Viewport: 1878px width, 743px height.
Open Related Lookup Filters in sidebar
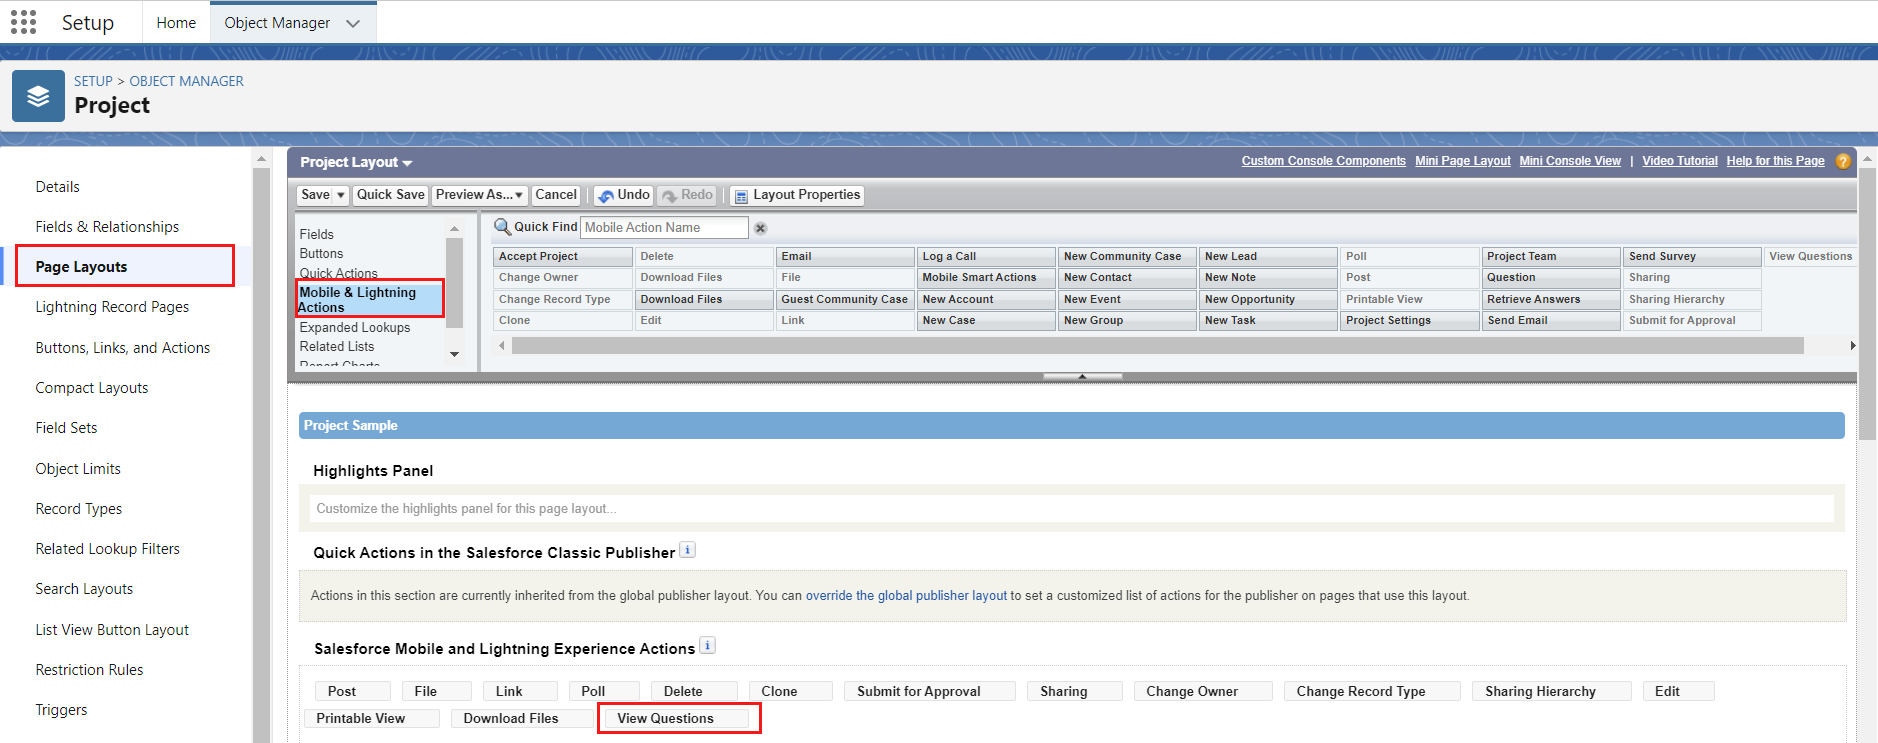click(108, 549)
